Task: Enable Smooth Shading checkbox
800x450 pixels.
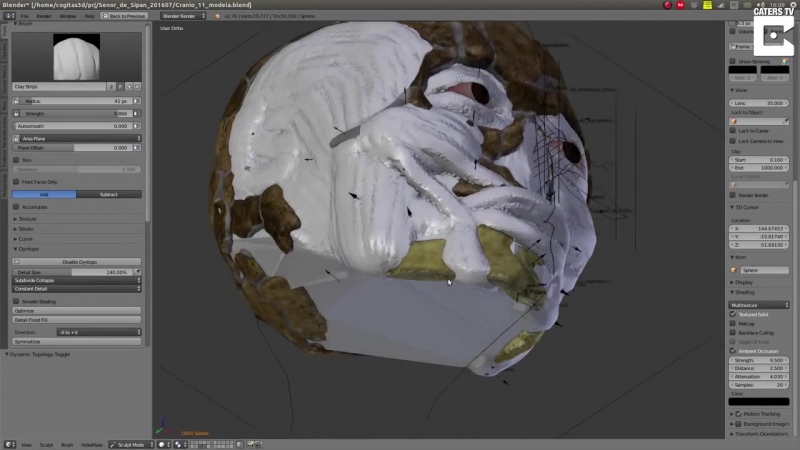Action: (16, 302)
